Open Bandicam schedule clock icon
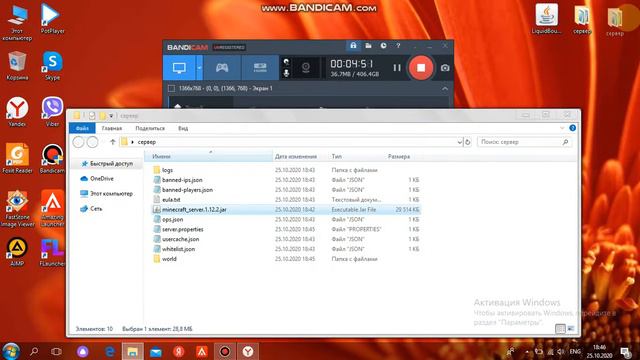 pos(383,46)
